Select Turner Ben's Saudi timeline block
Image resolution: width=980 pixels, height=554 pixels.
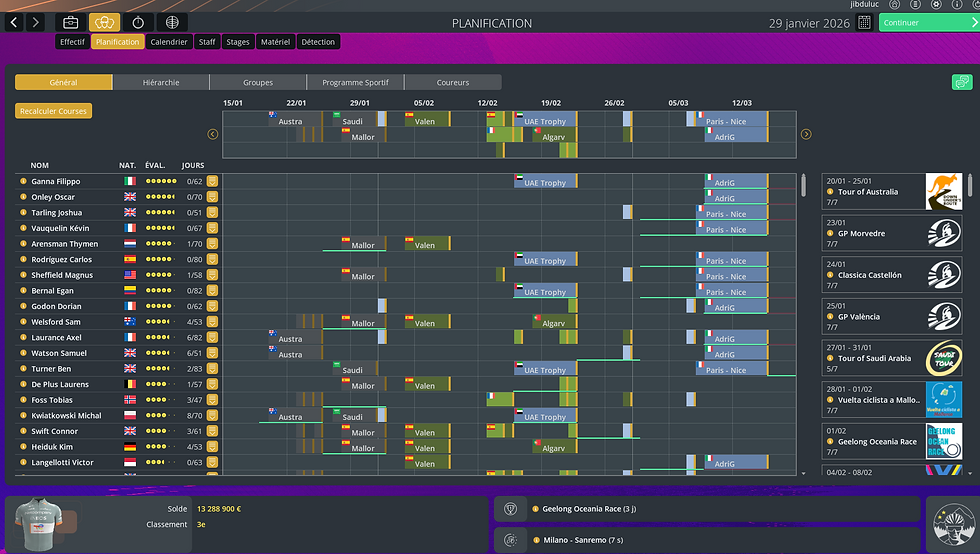354,369
